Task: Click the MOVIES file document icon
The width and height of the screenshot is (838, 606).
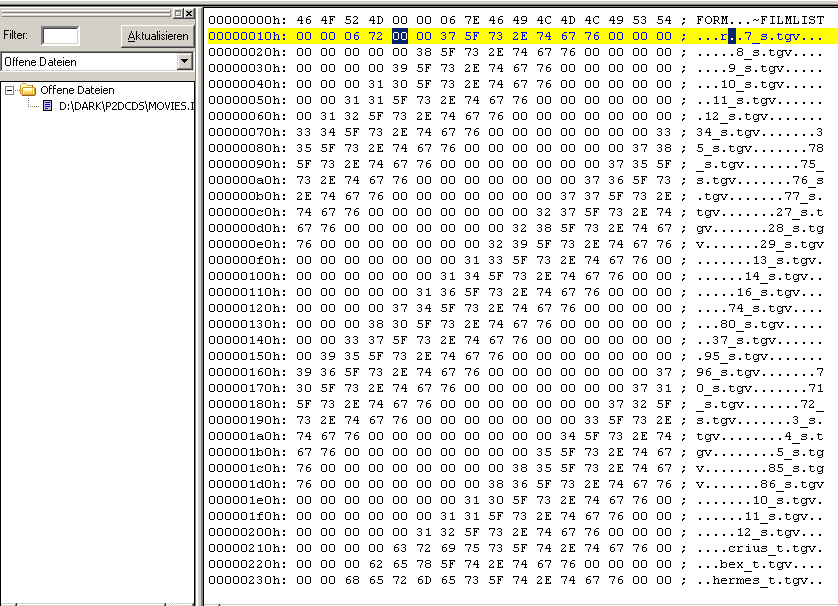Action: click(47, 105)
